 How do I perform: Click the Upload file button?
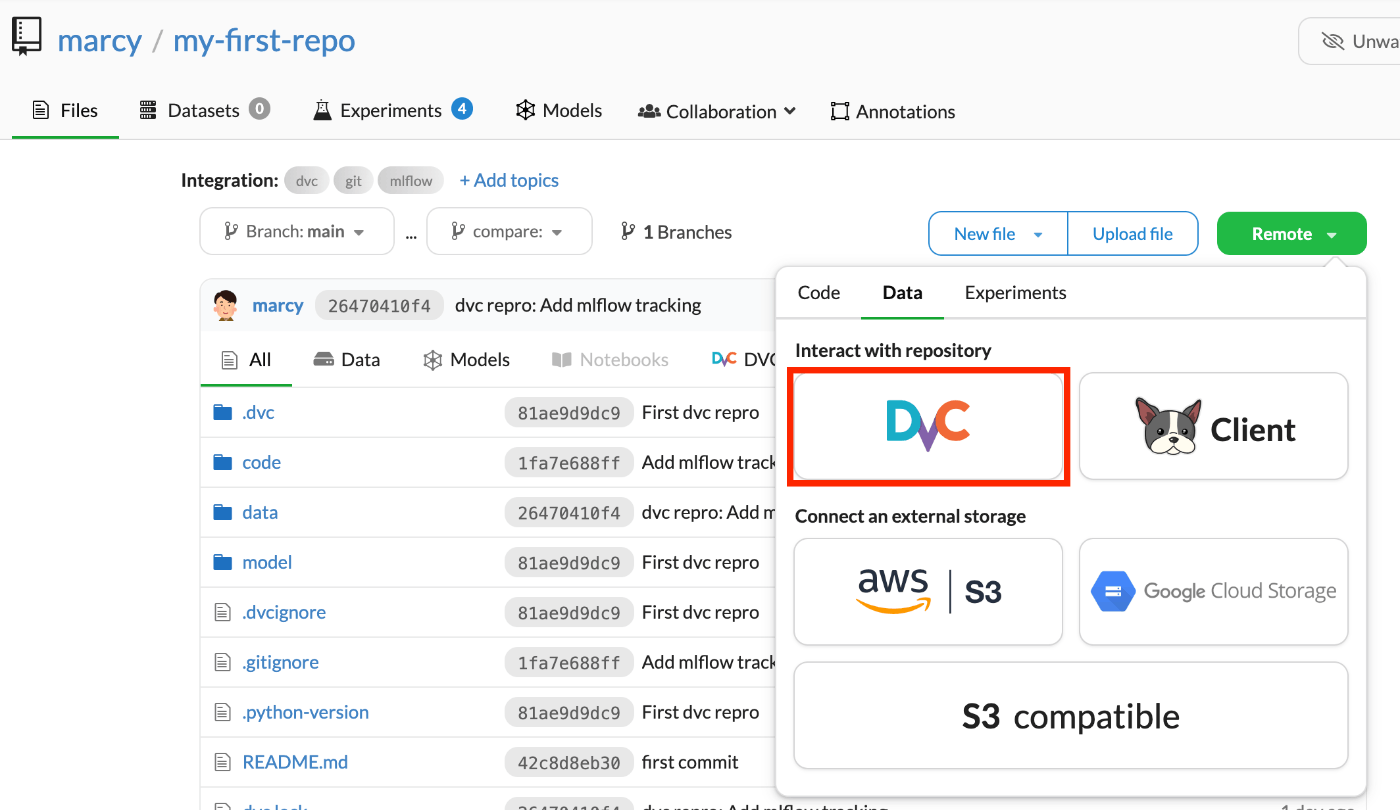point(1133,234)
